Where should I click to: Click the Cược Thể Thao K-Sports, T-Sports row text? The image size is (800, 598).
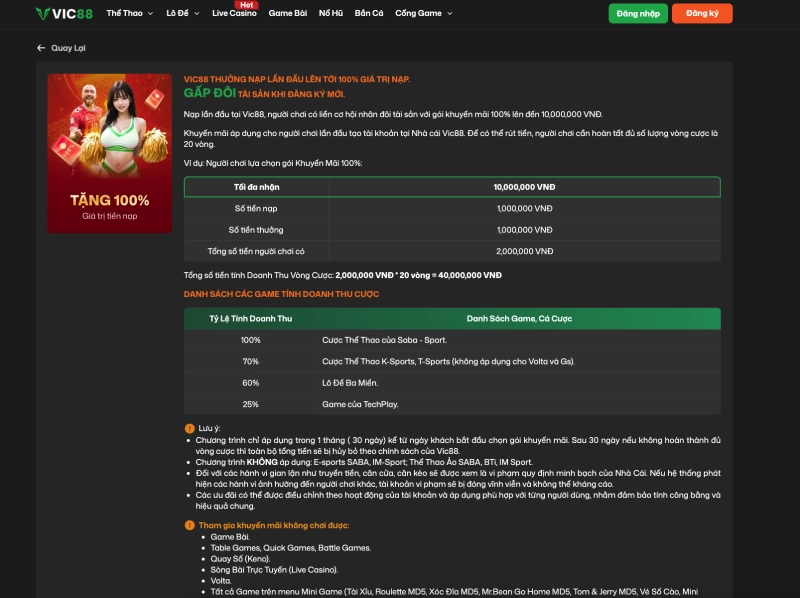(448, 362)
